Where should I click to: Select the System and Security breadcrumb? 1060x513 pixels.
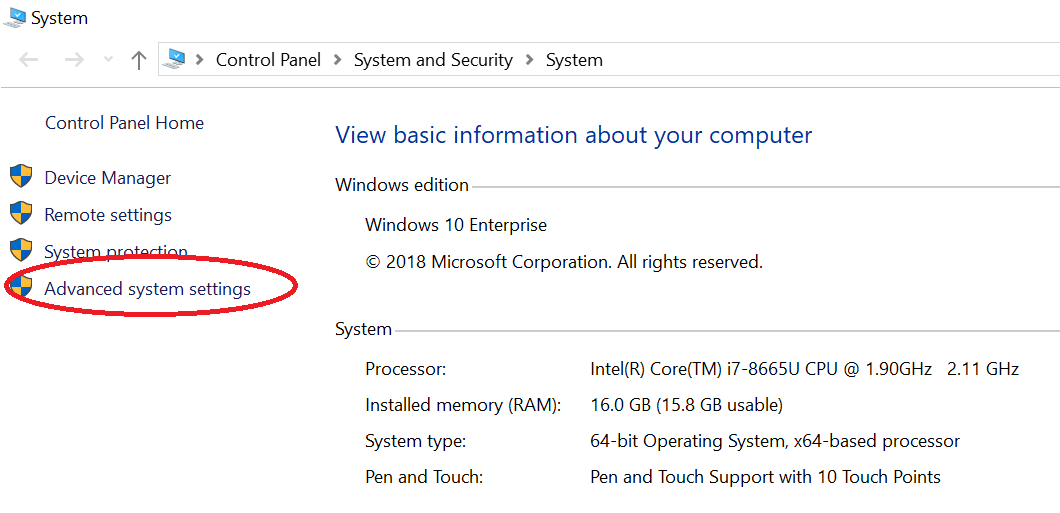pyautogui.click(x=433, y=60)
